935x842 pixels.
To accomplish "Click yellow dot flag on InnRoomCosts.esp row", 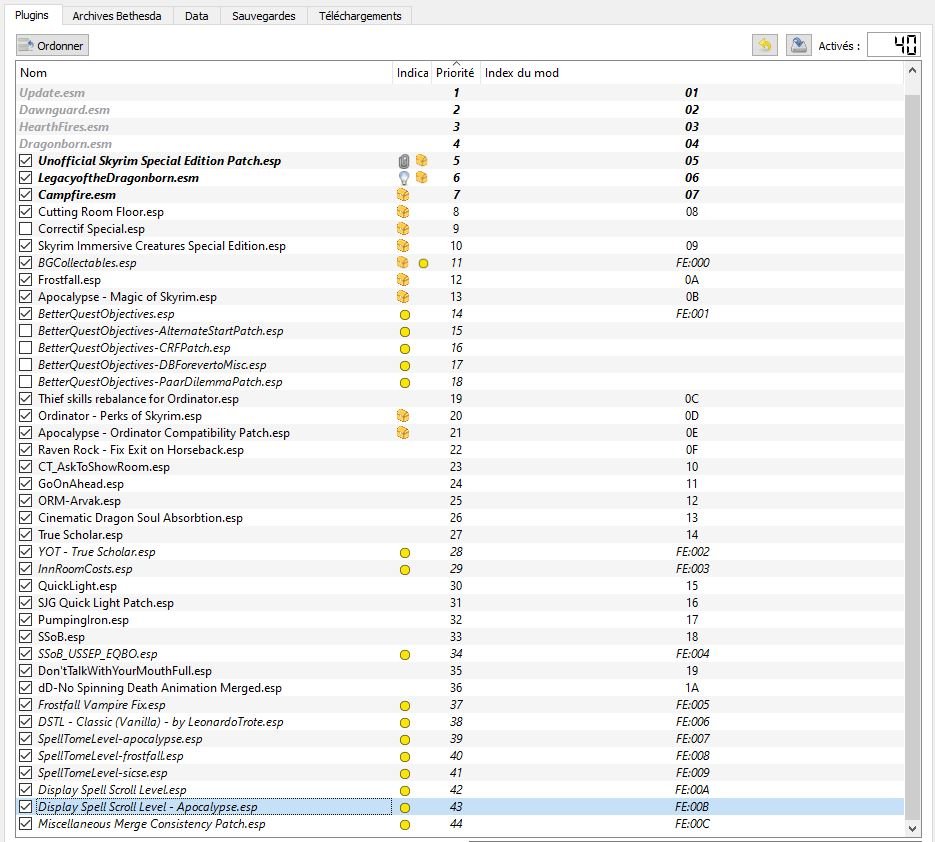I will (x=405, y=569).
